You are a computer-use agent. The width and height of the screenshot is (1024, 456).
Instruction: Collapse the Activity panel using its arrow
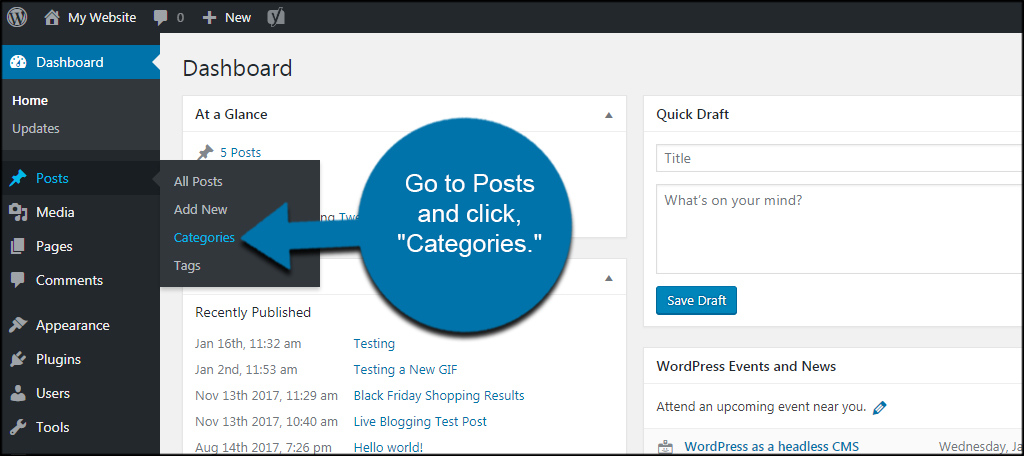coord(609,278)
